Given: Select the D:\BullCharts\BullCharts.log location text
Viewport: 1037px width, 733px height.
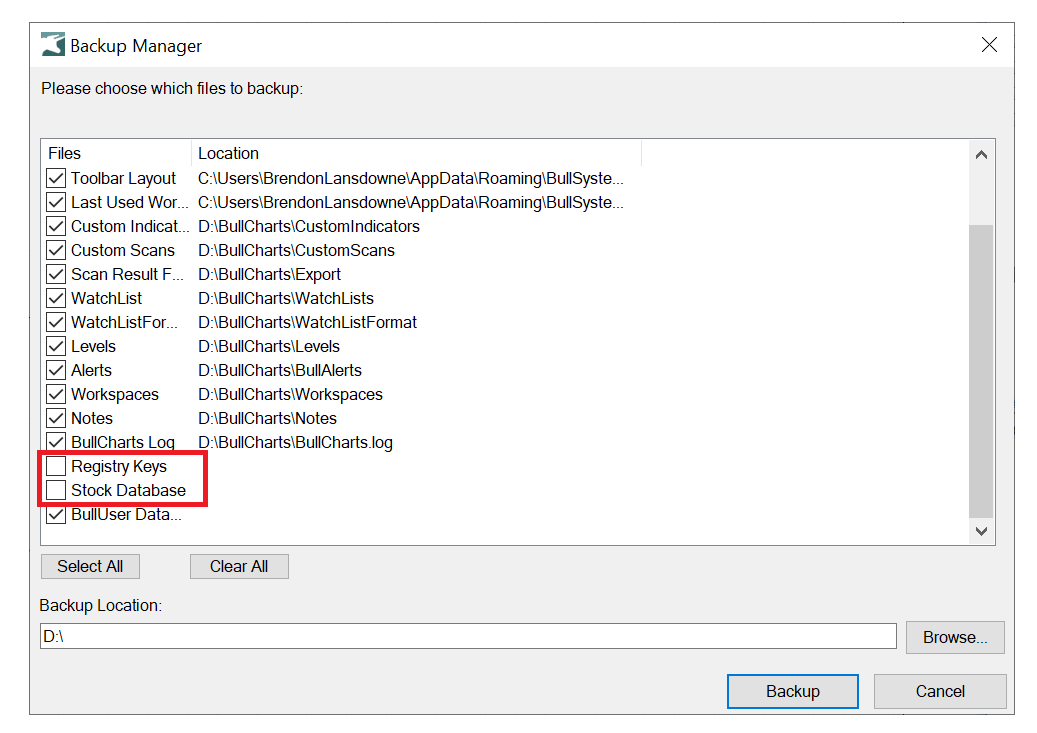Looking at the screenshot, I should click(x=295, y=442).
